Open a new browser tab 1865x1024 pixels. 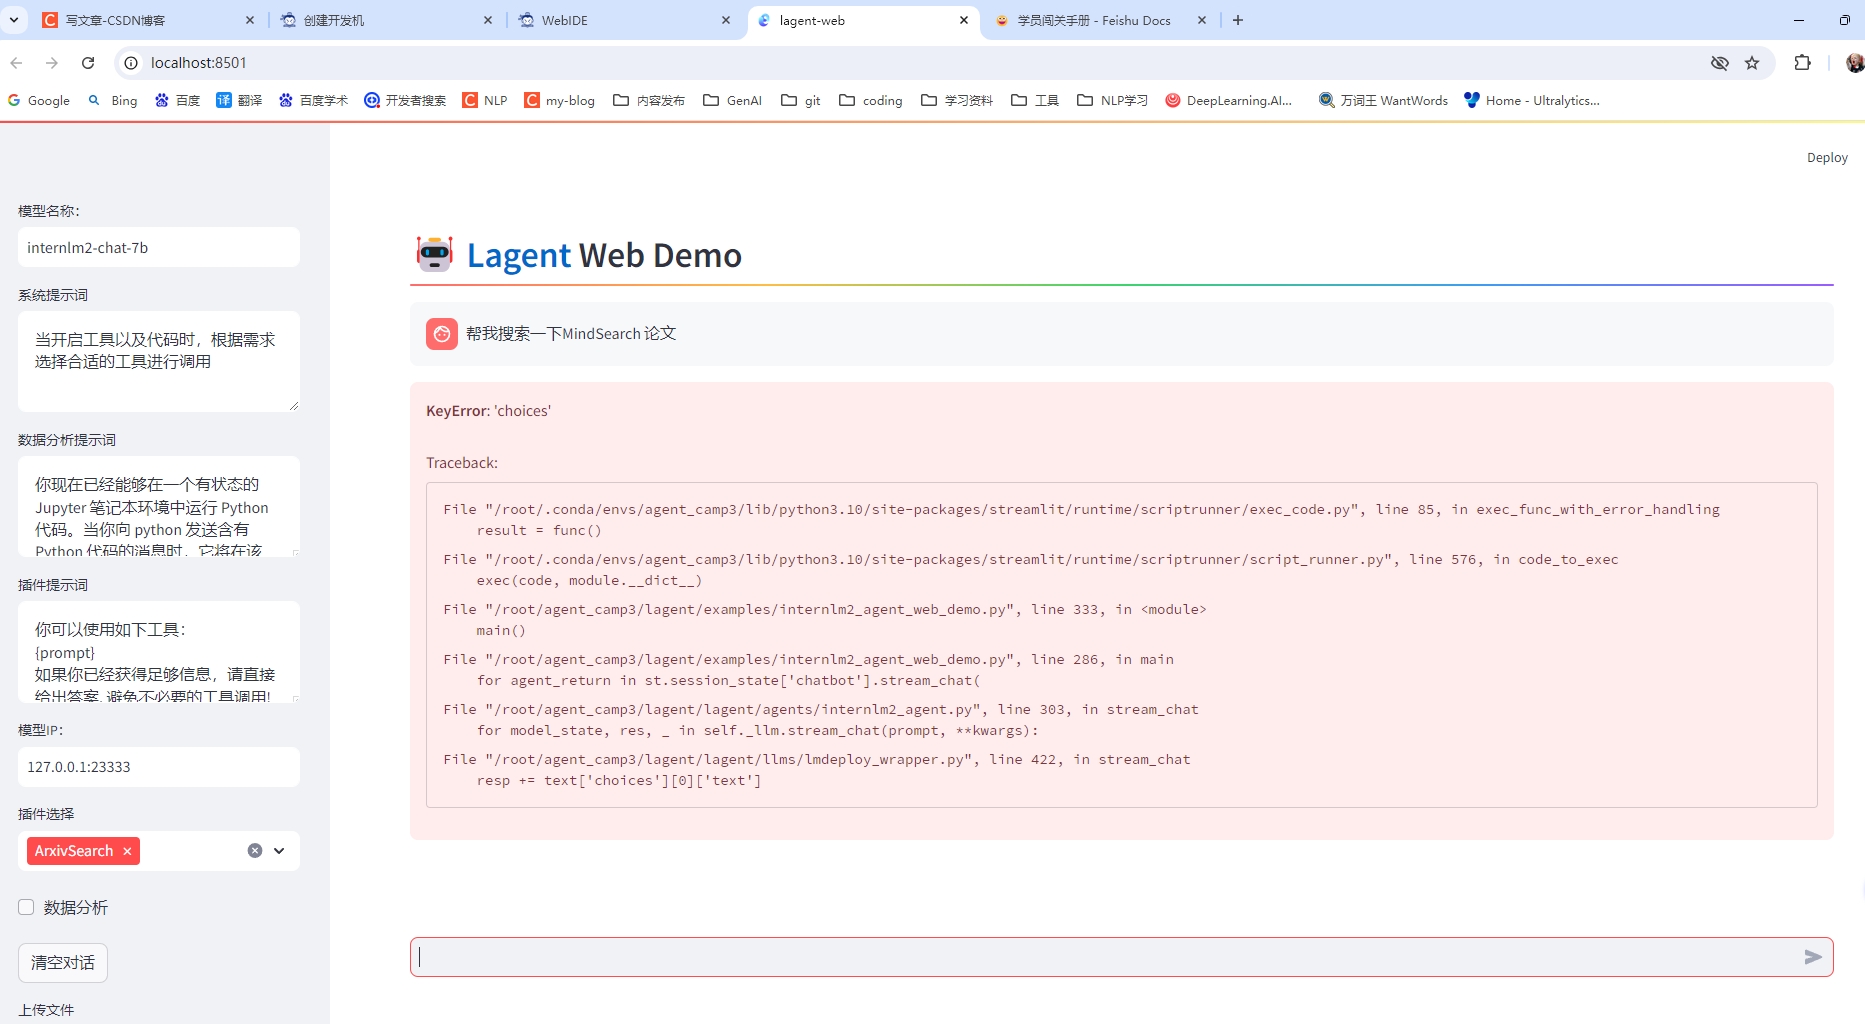[x=1238, y=20]
